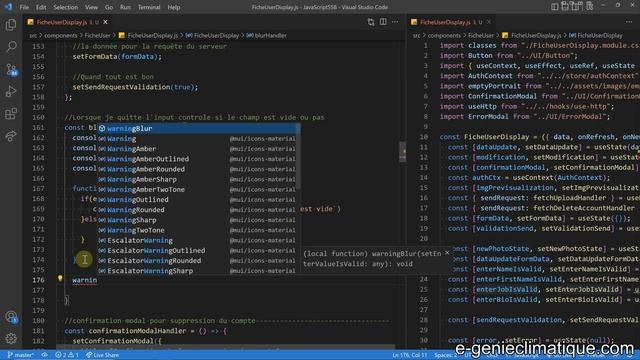Click the VS Code logo in title bar
The image size is (640, 360).
click(8, 7)
